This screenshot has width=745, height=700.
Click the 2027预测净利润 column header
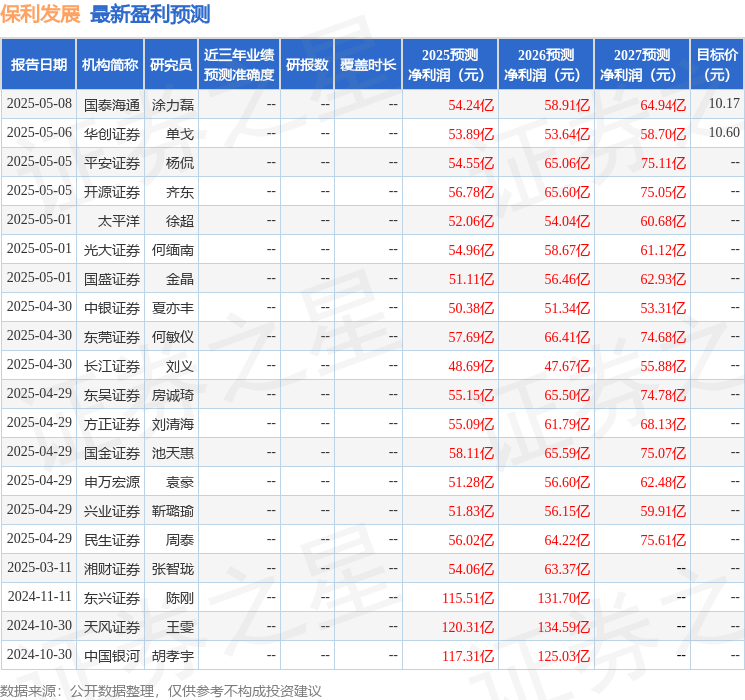point(642,64)
